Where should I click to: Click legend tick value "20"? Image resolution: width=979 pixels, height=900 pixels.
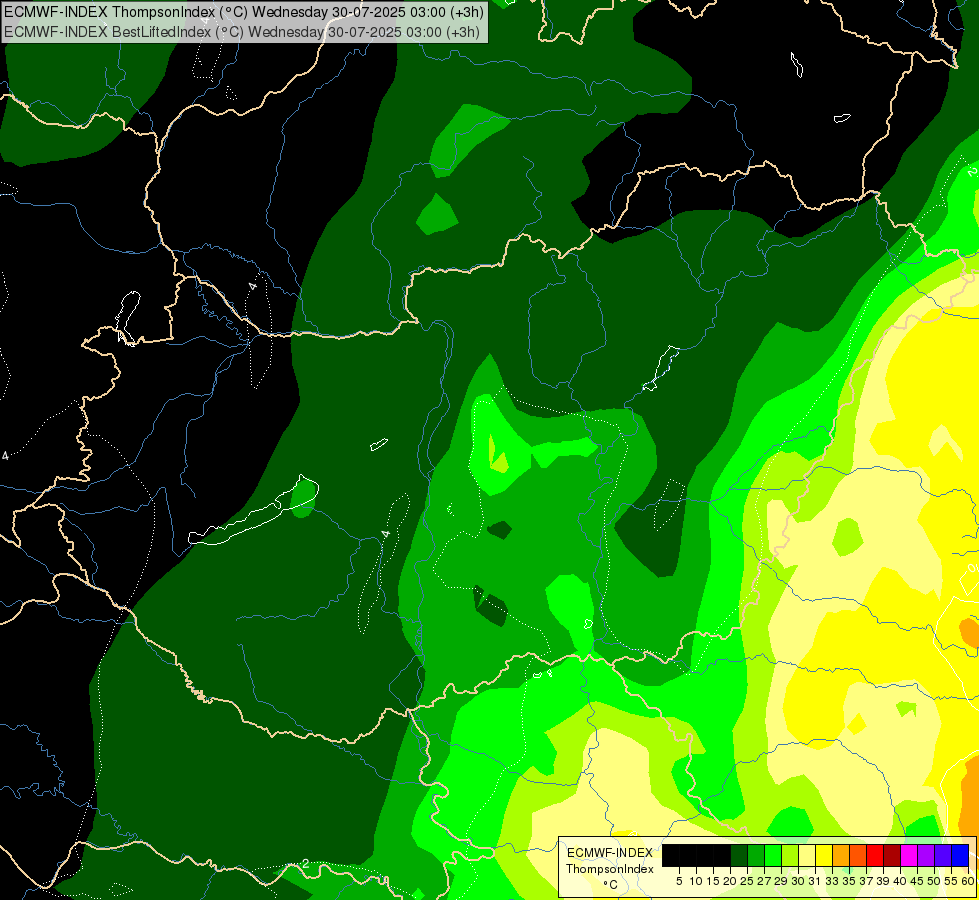click(730, 881)
